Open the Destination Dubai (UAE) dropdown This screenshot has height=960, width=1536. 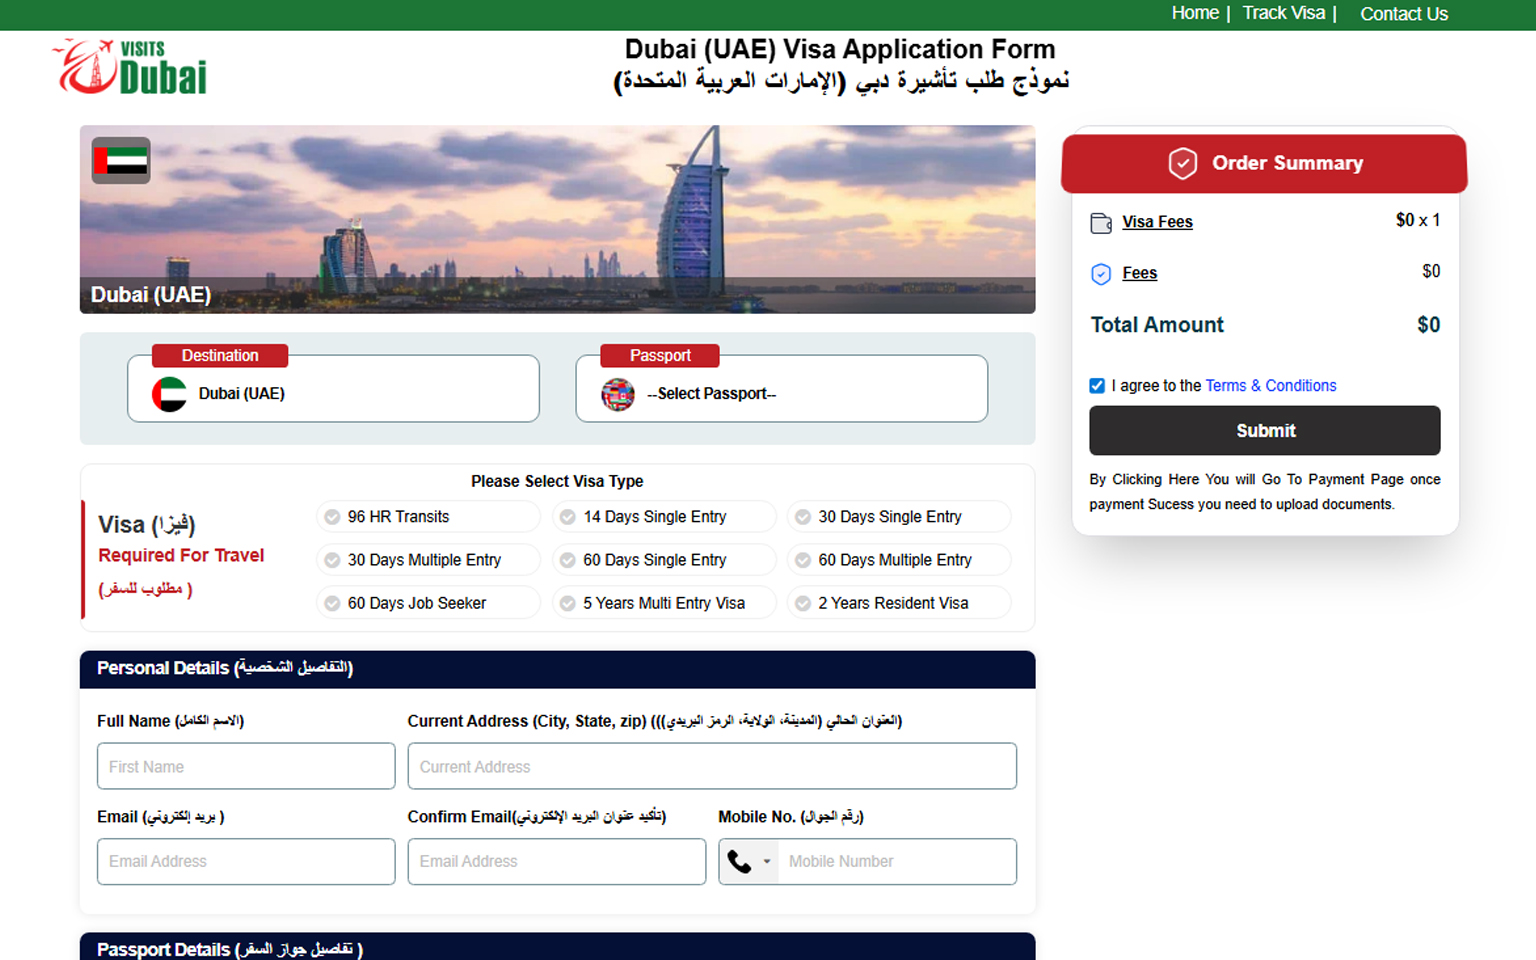click(x=333, y=393)
